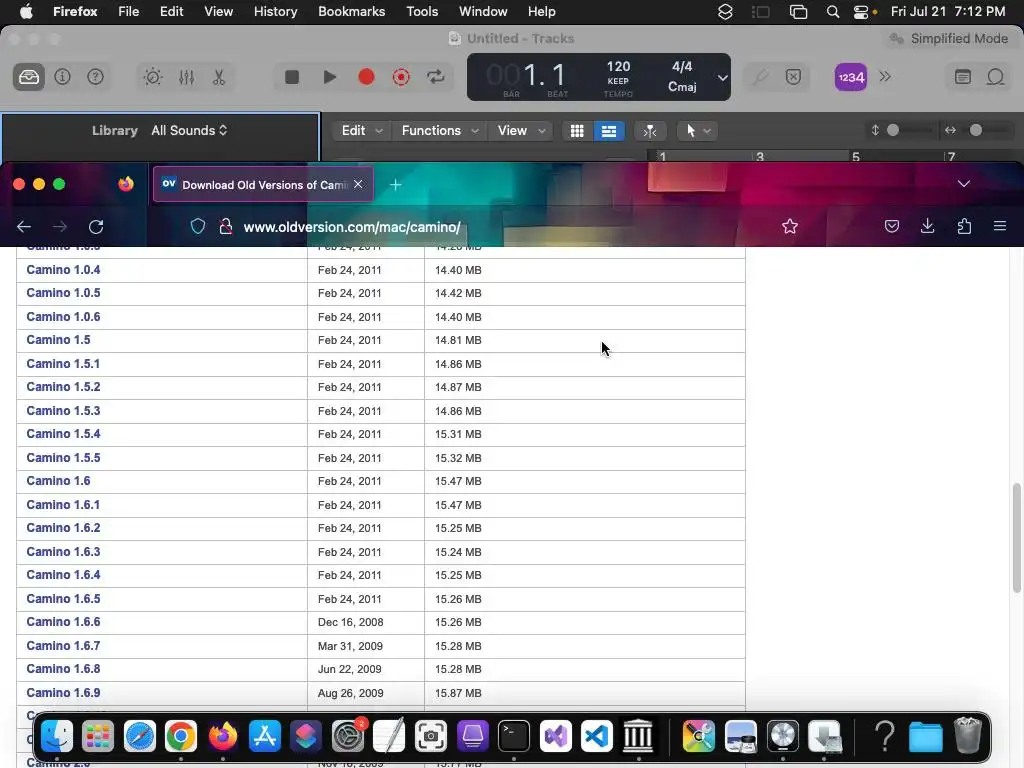Open the pointer tool menu in Logic
The image size is (1024, 768).
pos(697,131)
